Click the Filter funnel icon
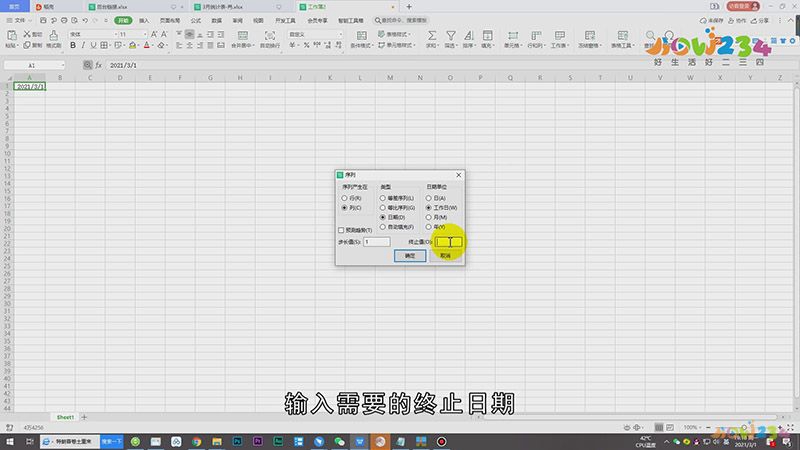 point(451,35)
